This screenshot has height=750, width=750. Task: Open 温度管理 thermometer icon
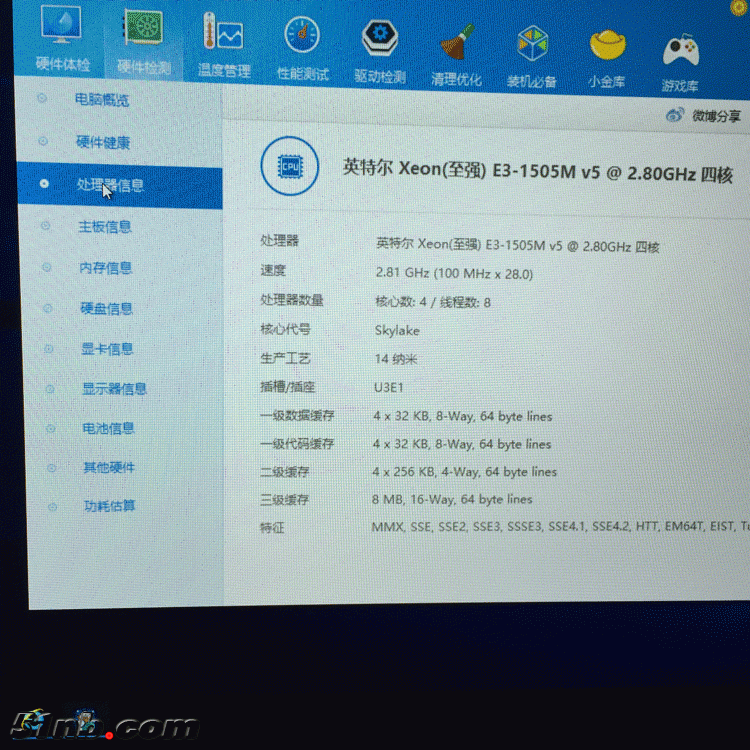click(x=223, y=32)
